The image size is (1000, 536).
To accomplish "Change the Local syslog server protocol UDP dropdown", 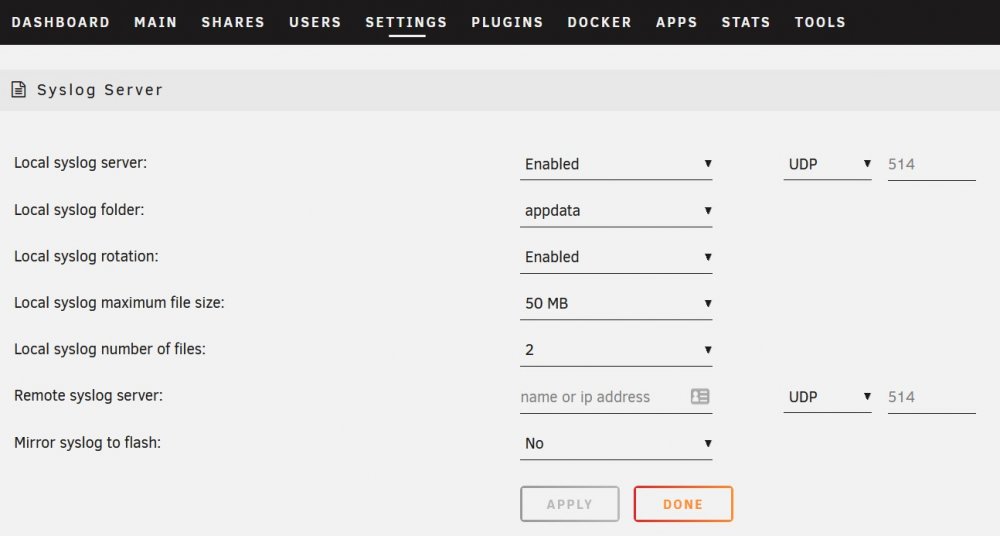I will 827,164.
